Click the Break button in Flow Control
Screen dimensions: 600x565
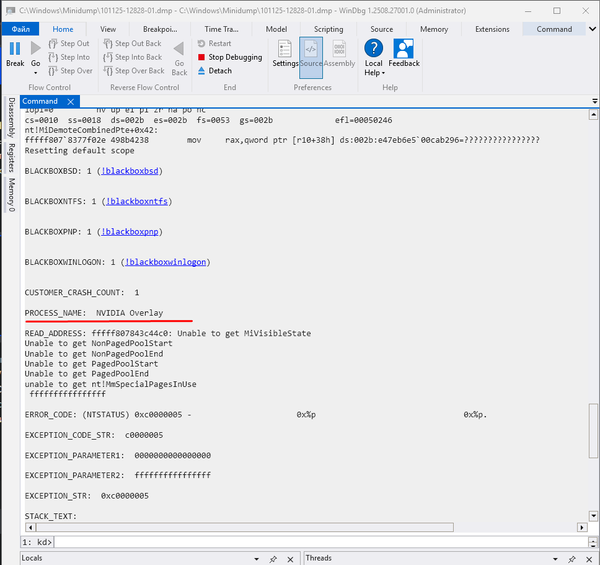point(15,55)
